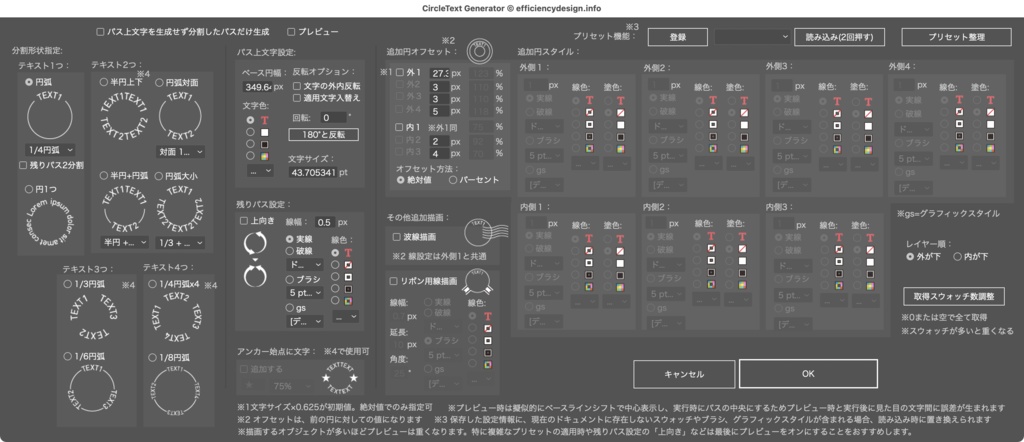Choose the black square icon under 文字色
Viewport: 1024px width, 442px height.
point(264,144)
